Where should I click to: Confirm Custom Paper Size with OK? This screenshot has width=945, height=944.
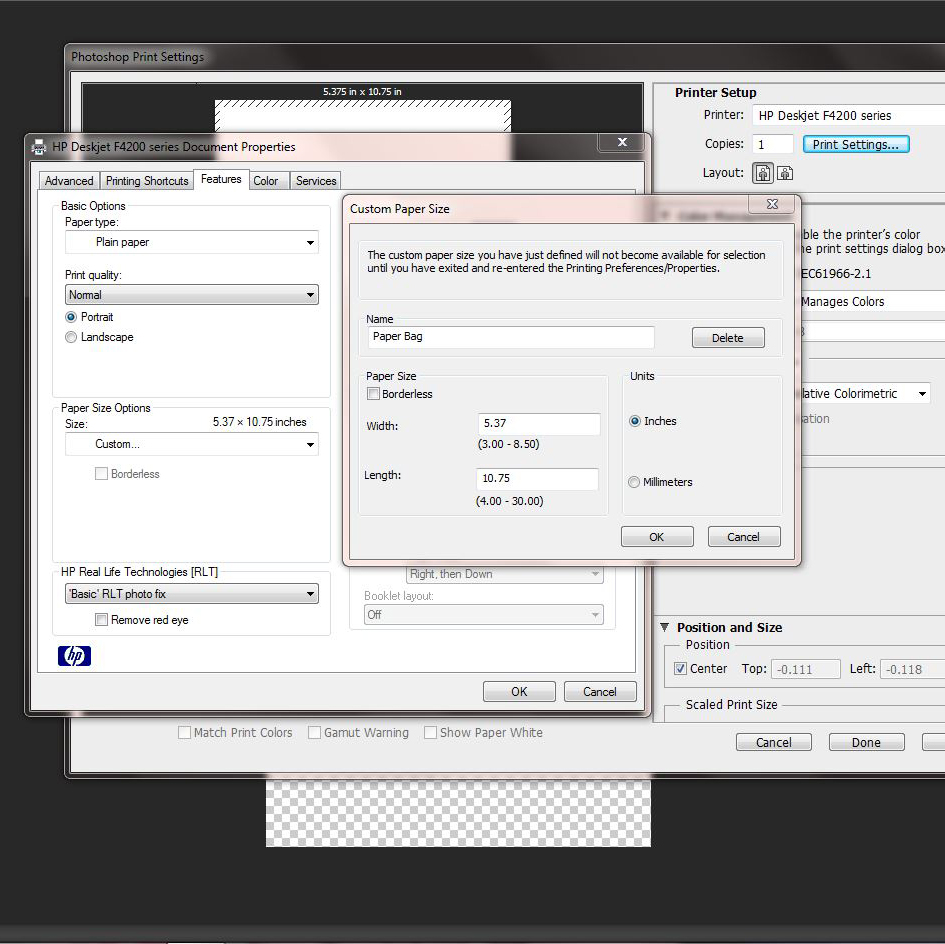click(657, 537)
